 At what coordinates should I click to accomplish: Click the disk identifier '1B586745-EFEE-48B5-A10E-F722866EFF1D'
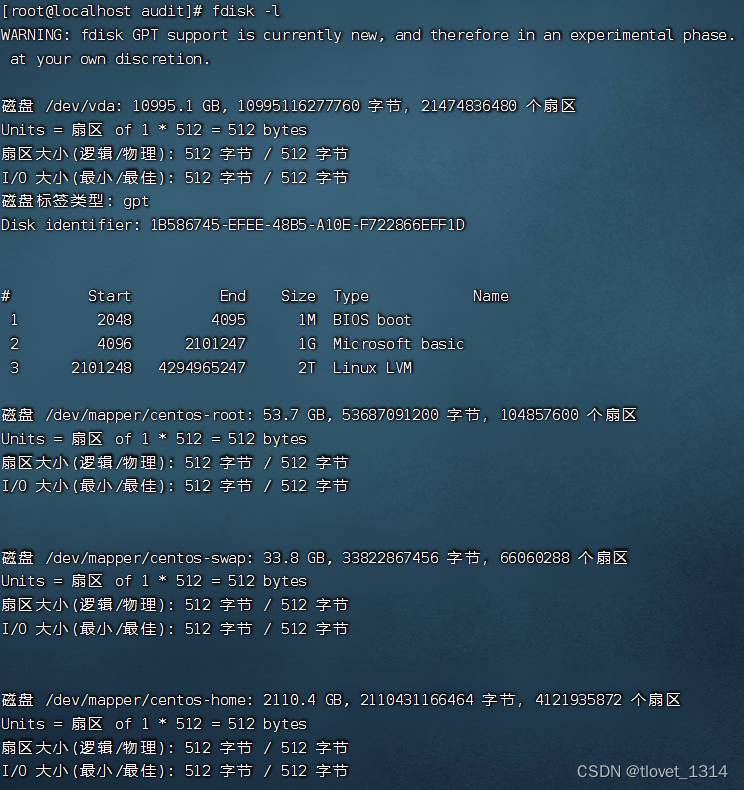click(308, 225)
